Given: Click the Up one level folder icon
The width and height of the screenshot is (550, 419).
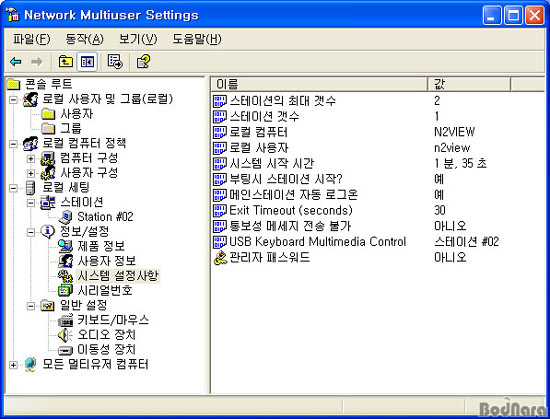Looking at the screenshot, I should coord(65,62).
